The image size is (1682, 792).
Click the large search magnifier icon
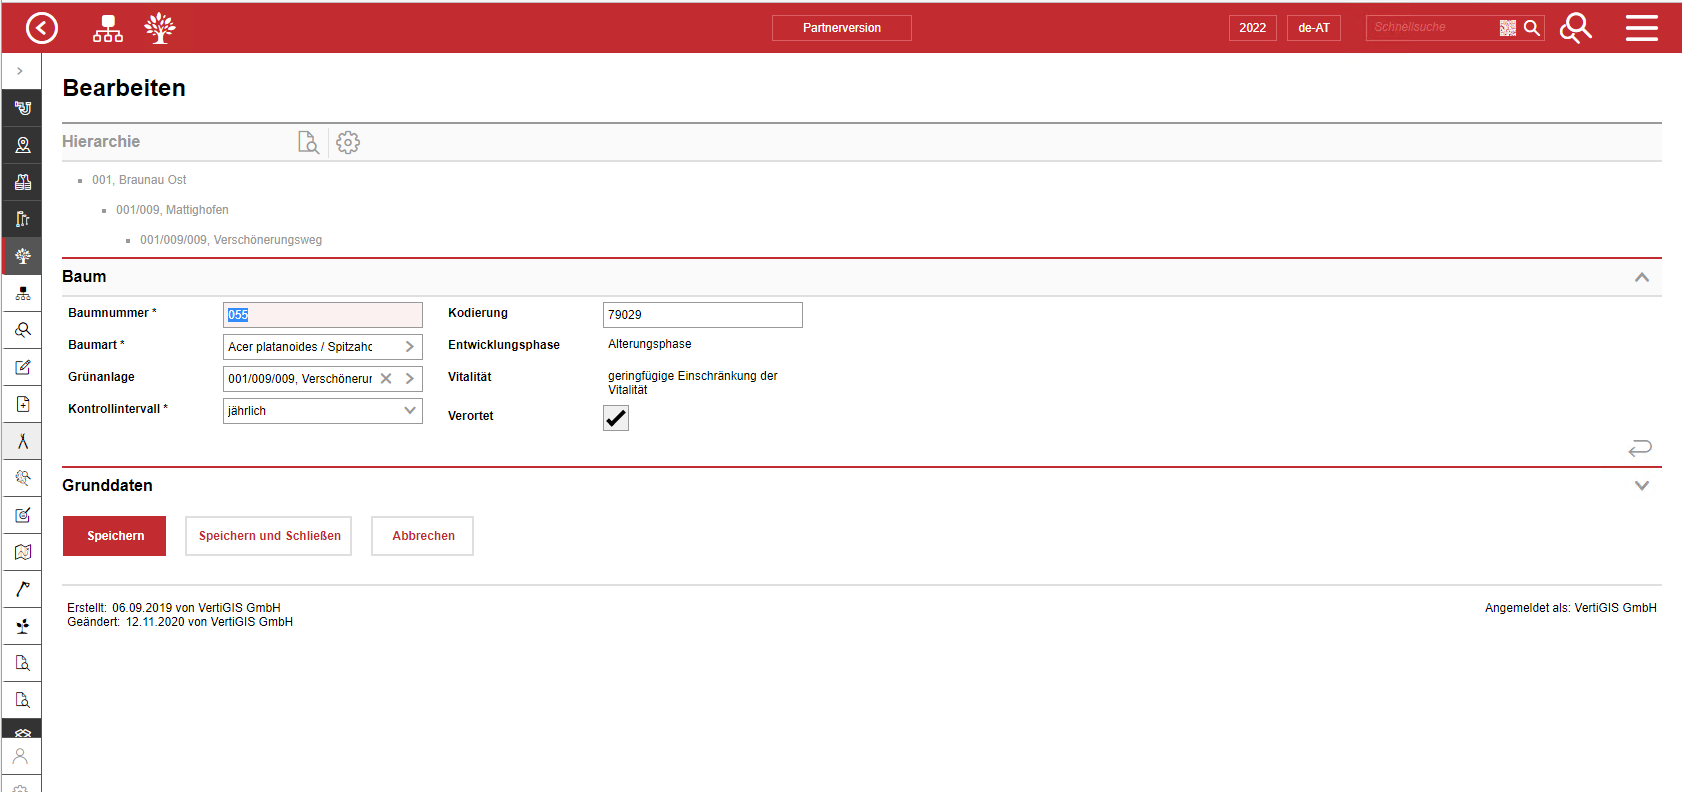[x=1575, y=28]
